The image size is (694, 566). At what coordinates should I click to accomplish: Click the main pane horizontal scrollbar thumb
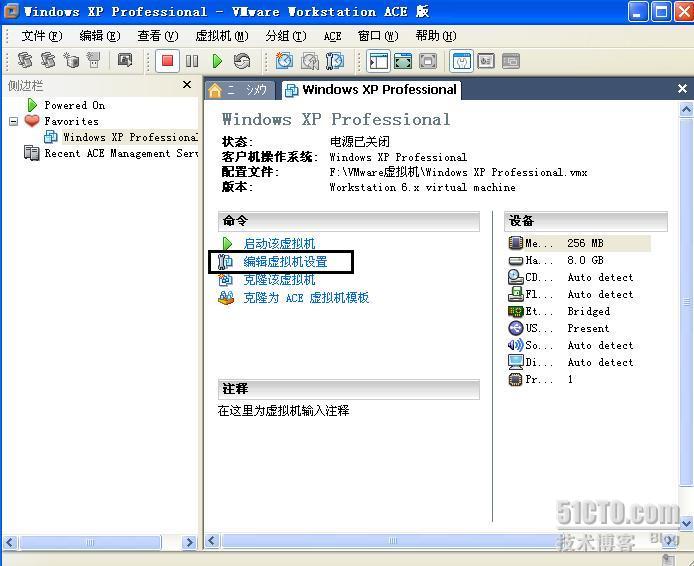point(393,541)
